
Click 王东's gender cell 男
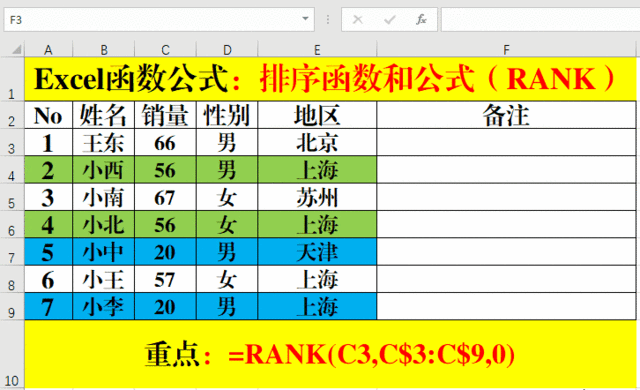tap(227, 142)
